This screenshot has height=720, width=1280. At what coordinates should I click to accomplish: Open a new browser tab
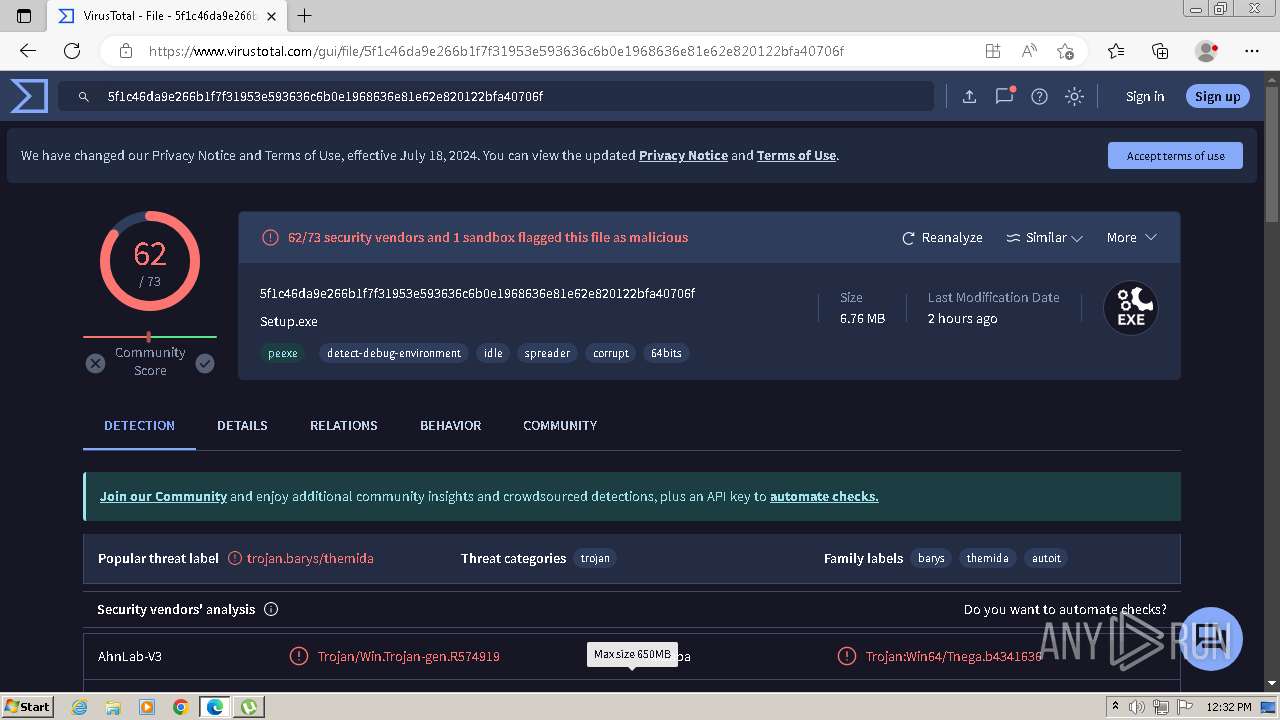coord(305,16)
